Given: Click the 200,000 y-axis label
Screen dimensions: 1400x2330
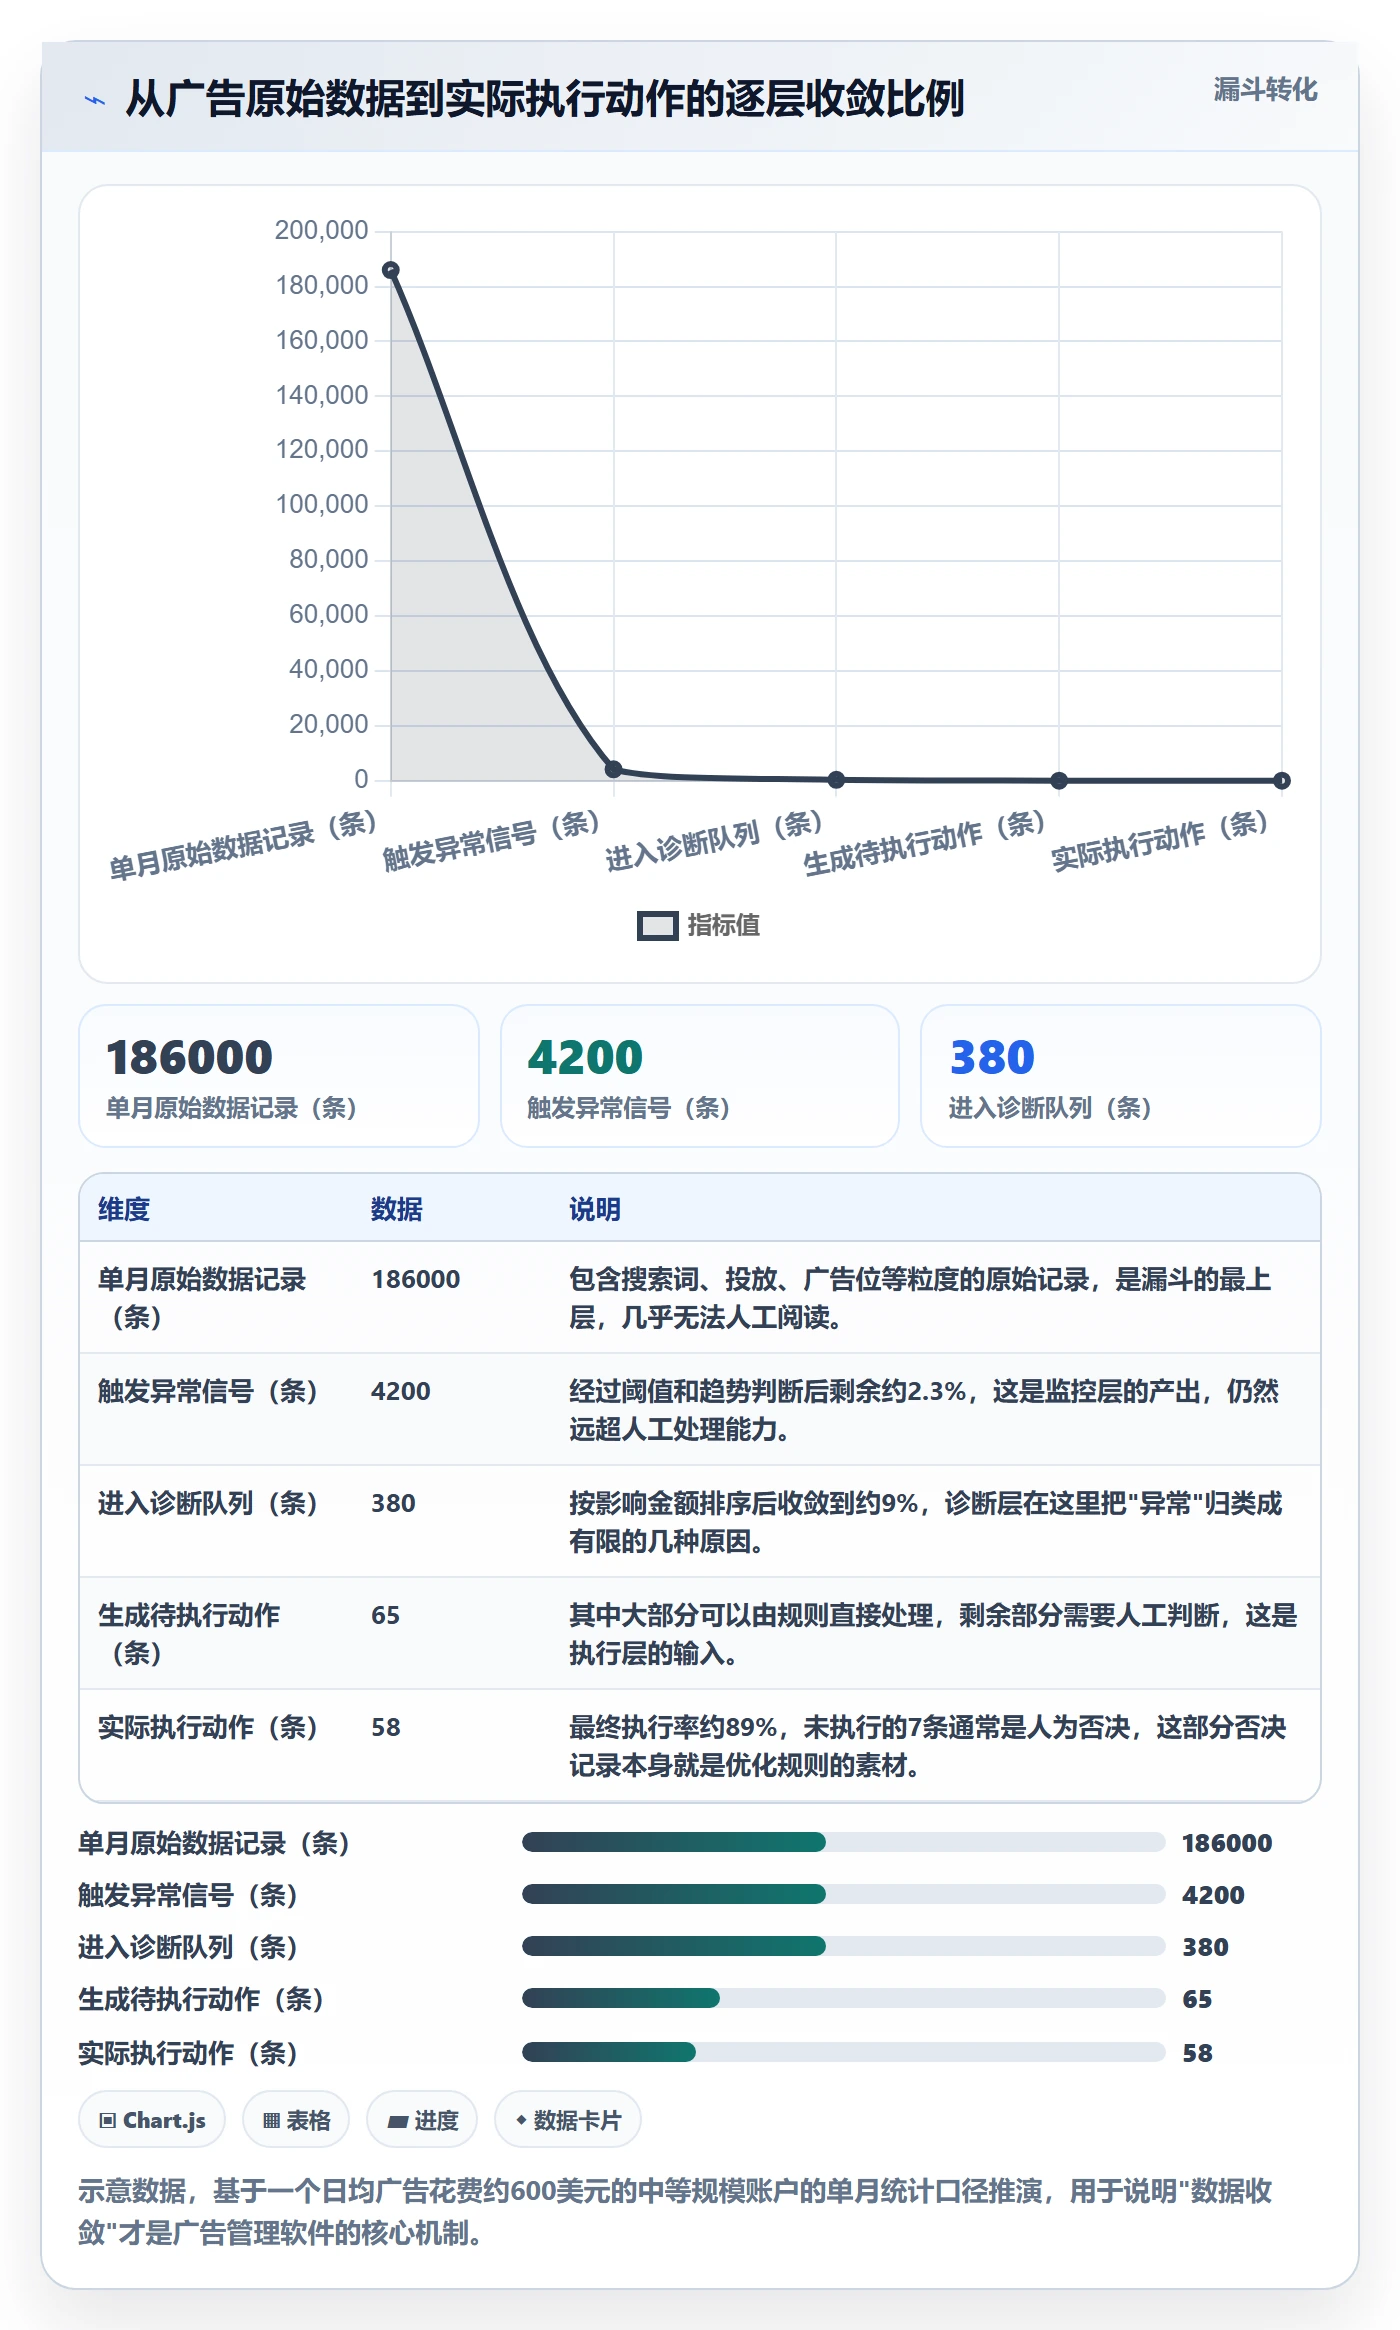Looking at the screenshot, I should point(322,231).
